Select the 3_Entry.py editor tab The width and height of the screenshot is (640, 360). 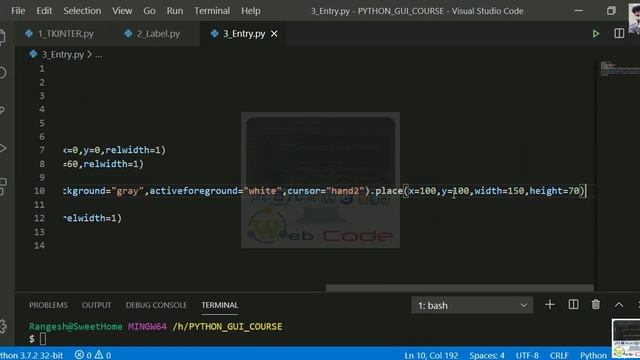pyautogui.click(x=244, y=33)
